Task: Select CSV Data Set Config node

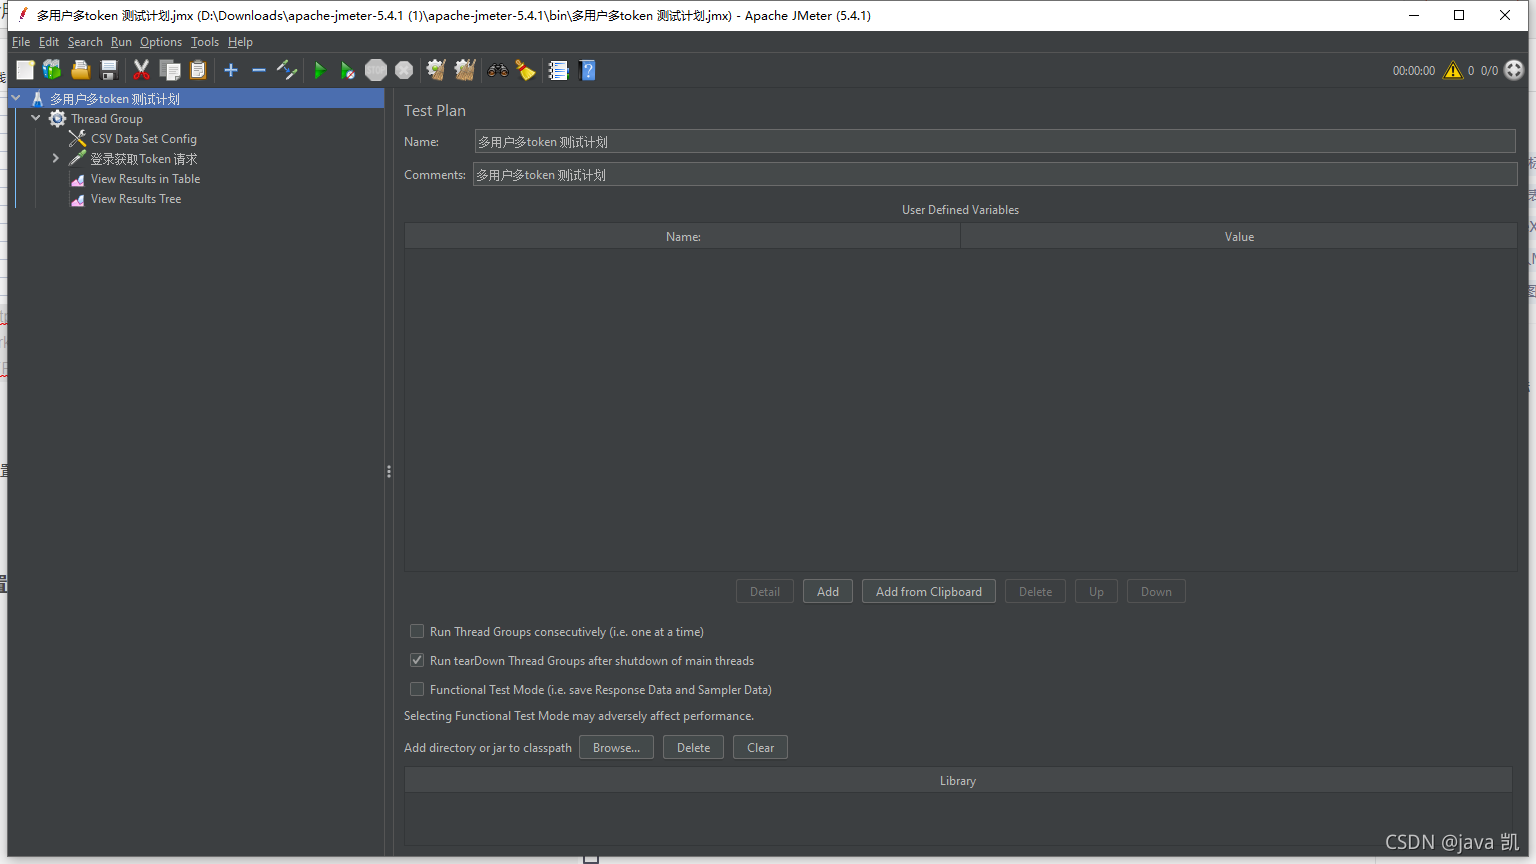Action: [x=144, y=138]
